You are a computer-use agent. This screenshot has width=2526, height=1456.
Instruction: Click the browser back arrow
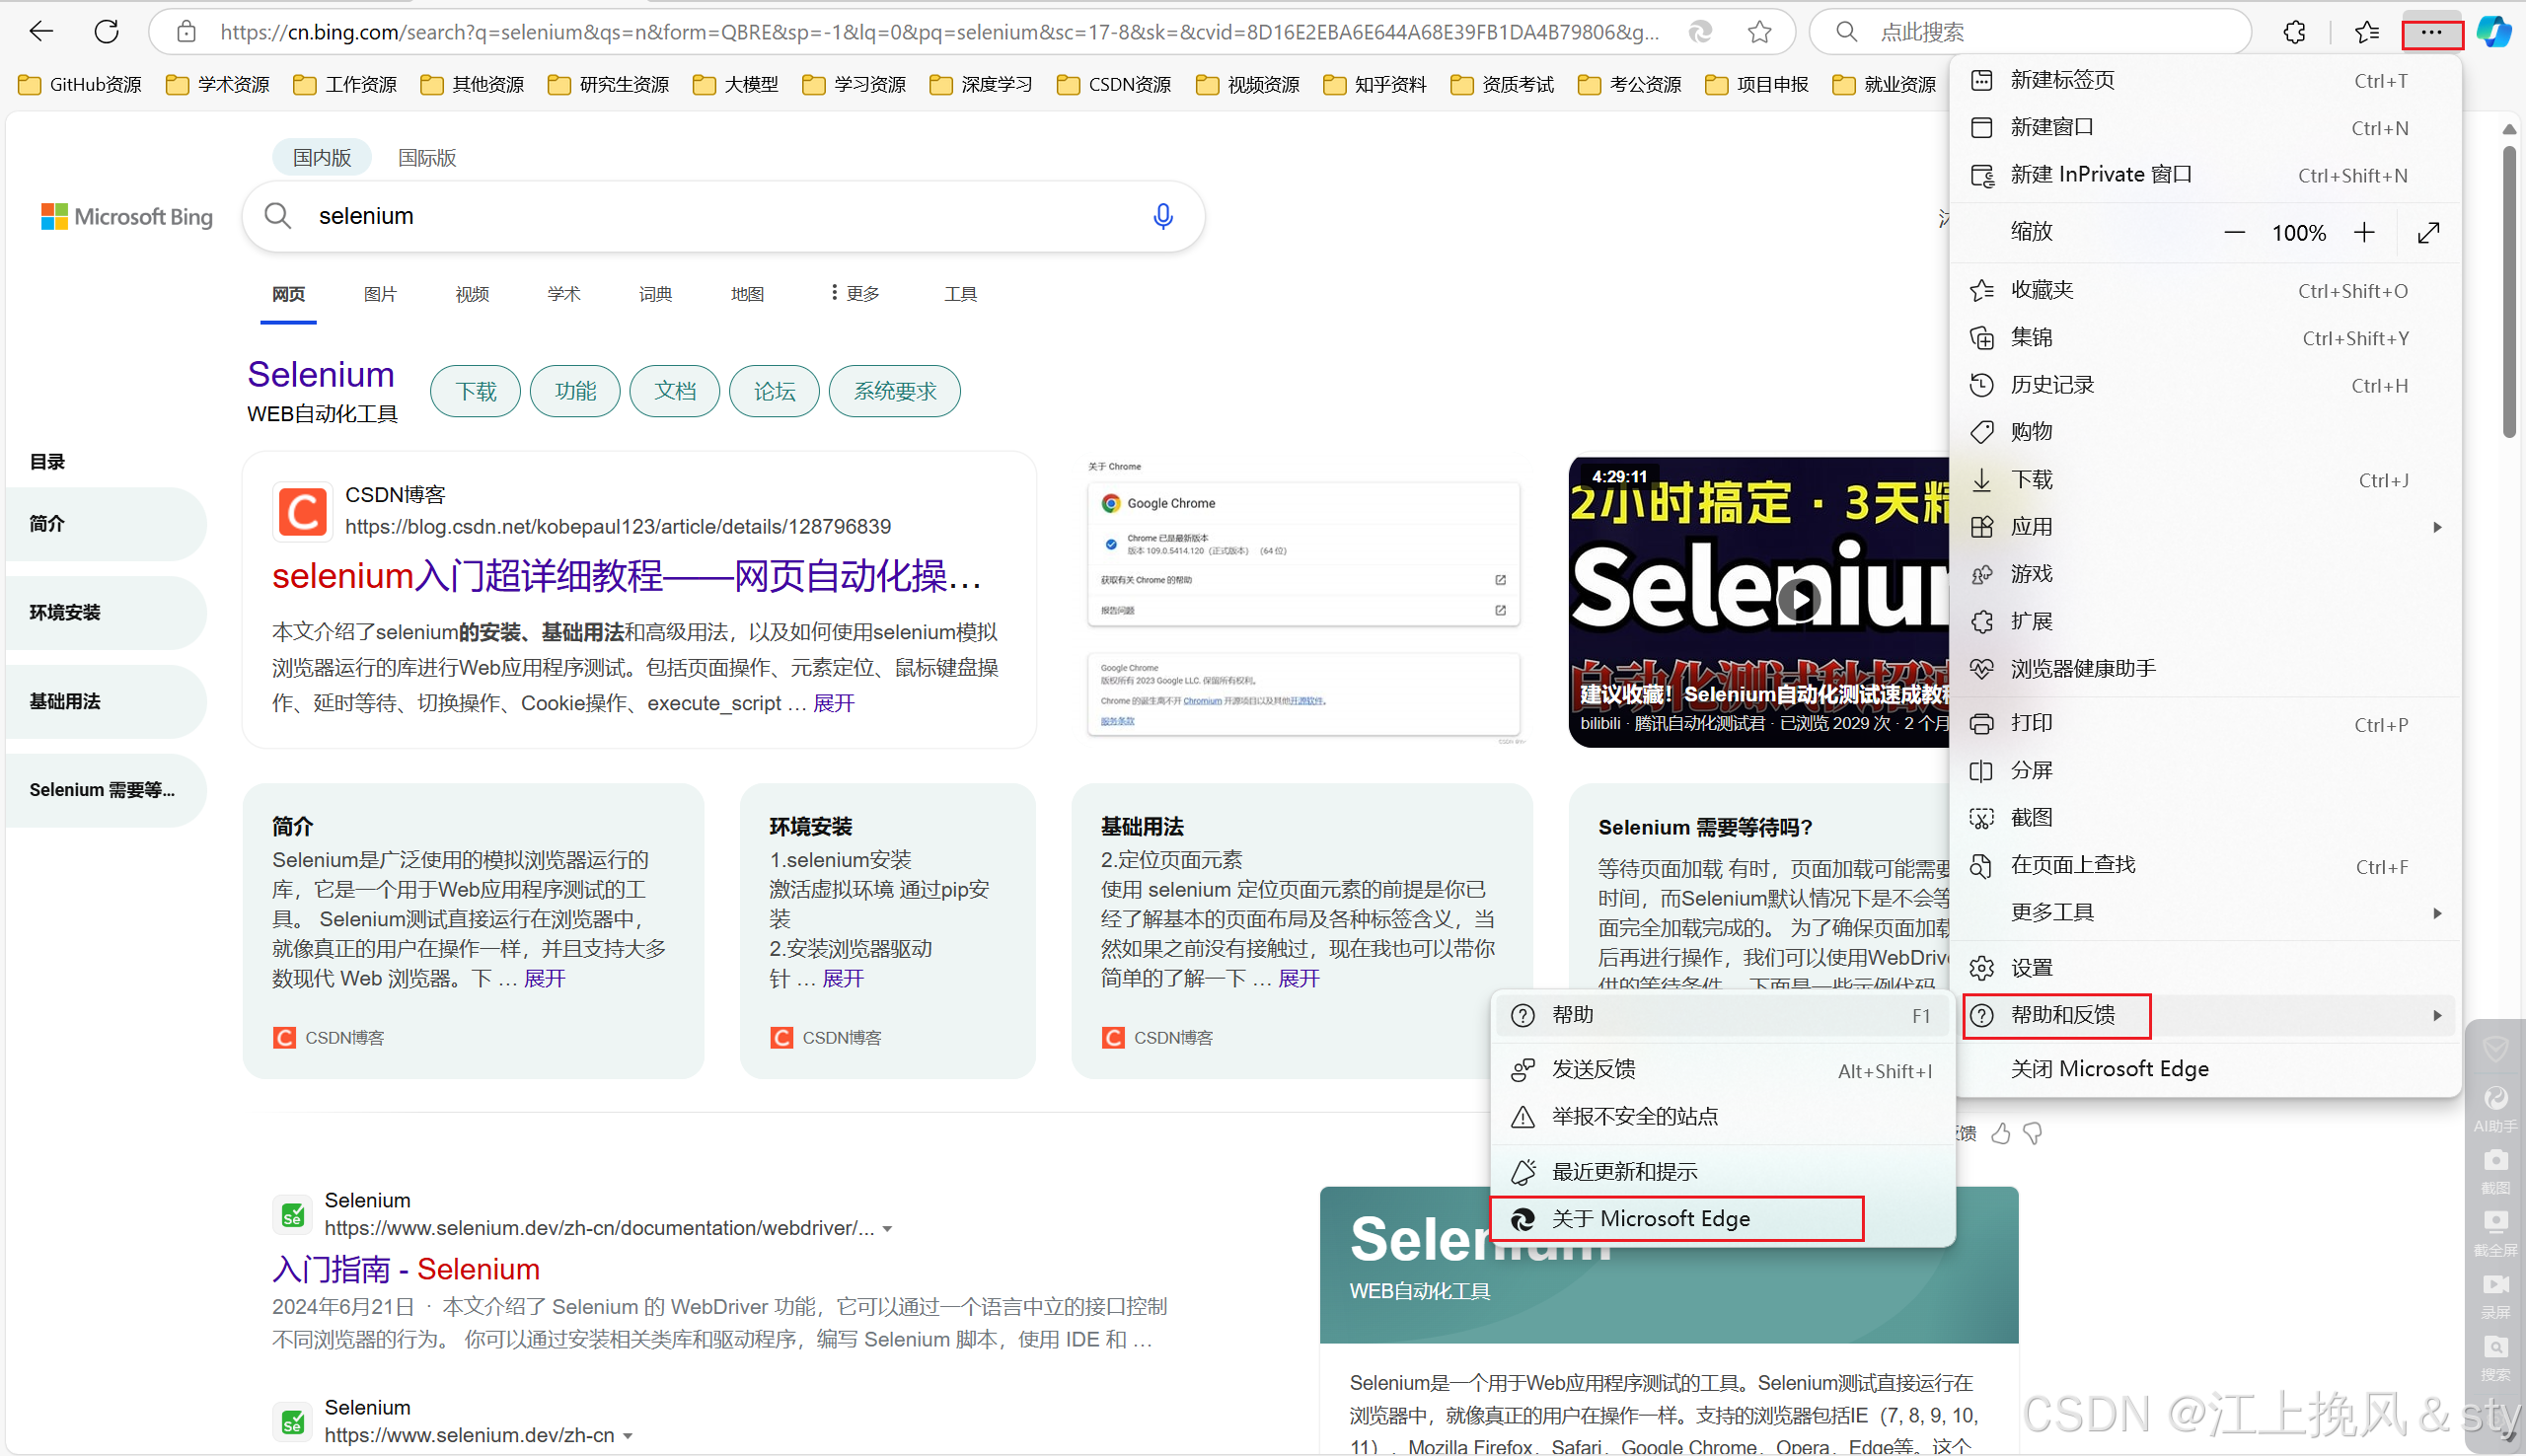tap(41, 32)
